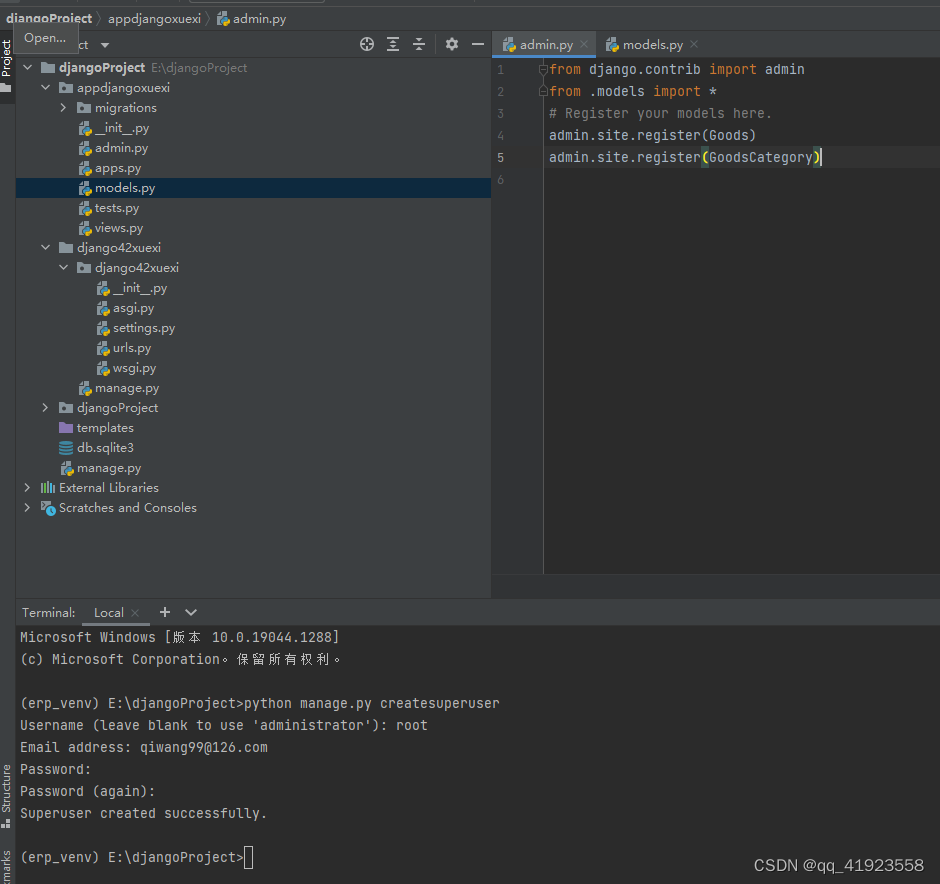The width and height of the screenshot is (940, 884).
Task: Toggle the Project side panel tab
Action: pos(7,55)
